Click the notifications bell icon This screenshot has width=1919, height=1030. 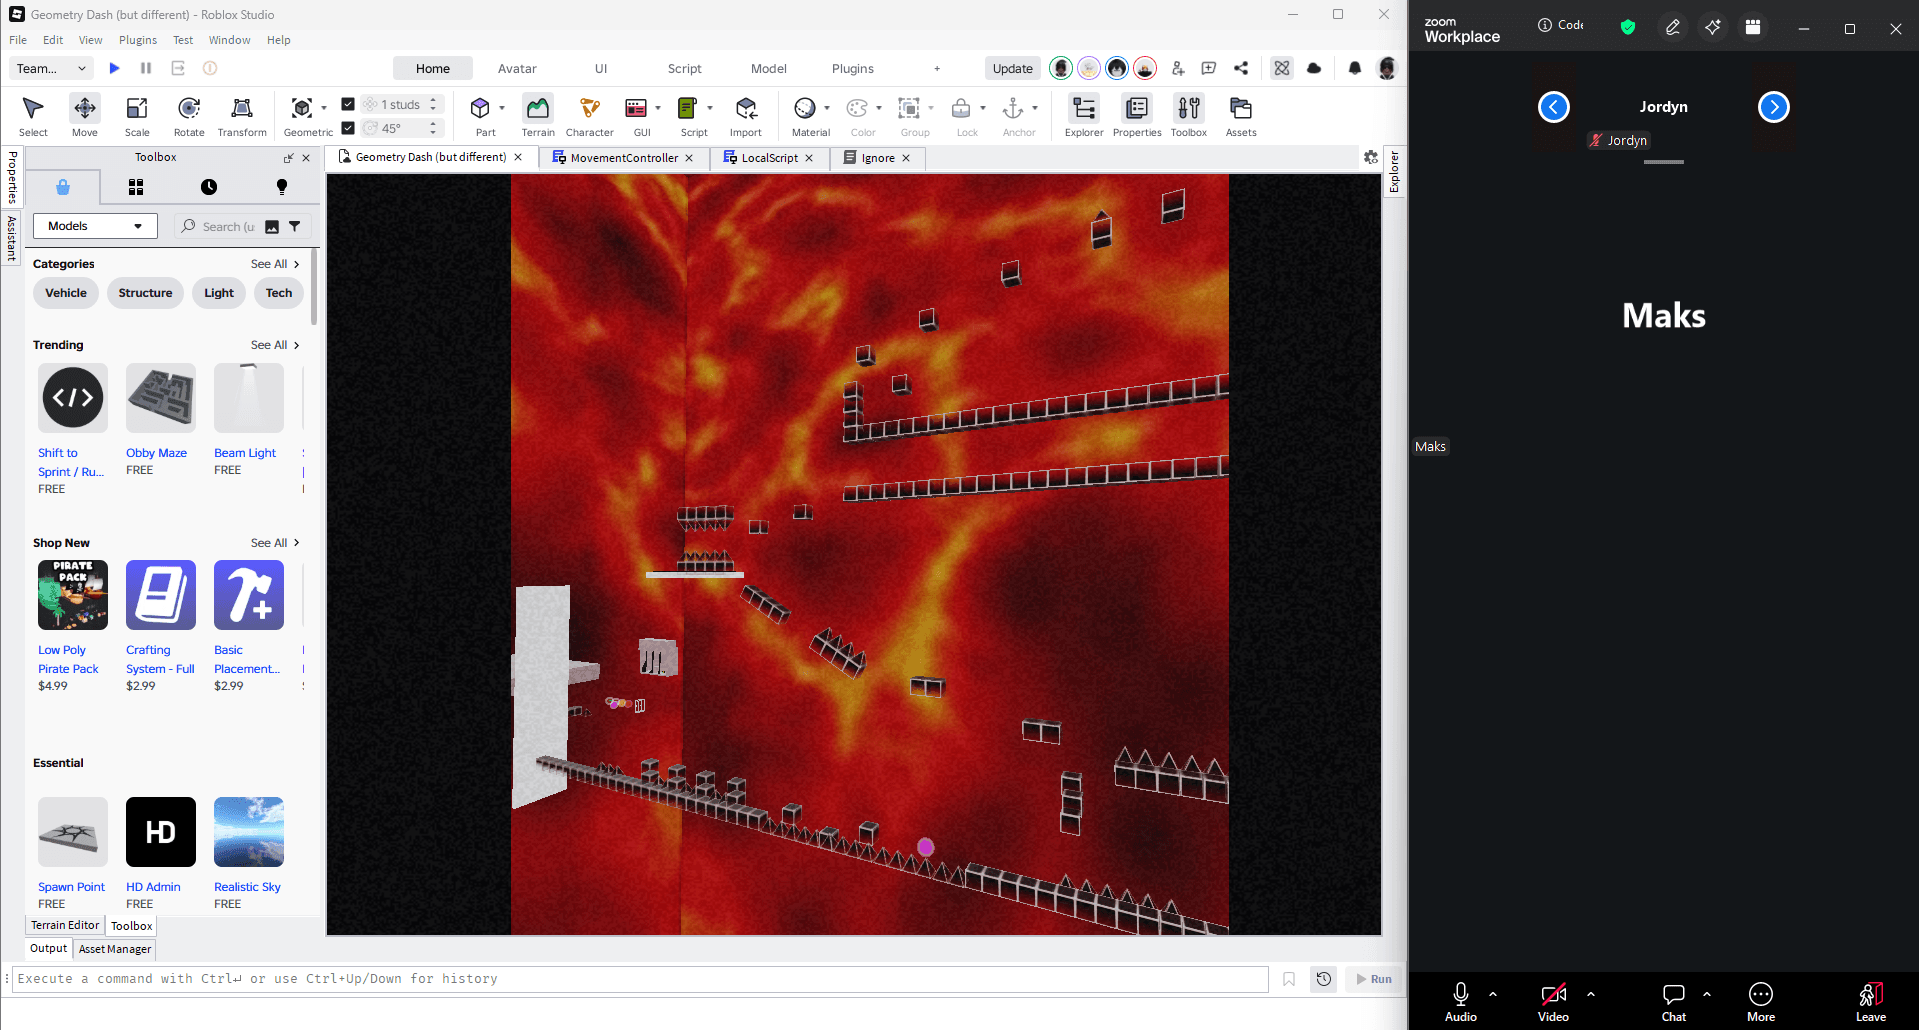pos(1355,68)
